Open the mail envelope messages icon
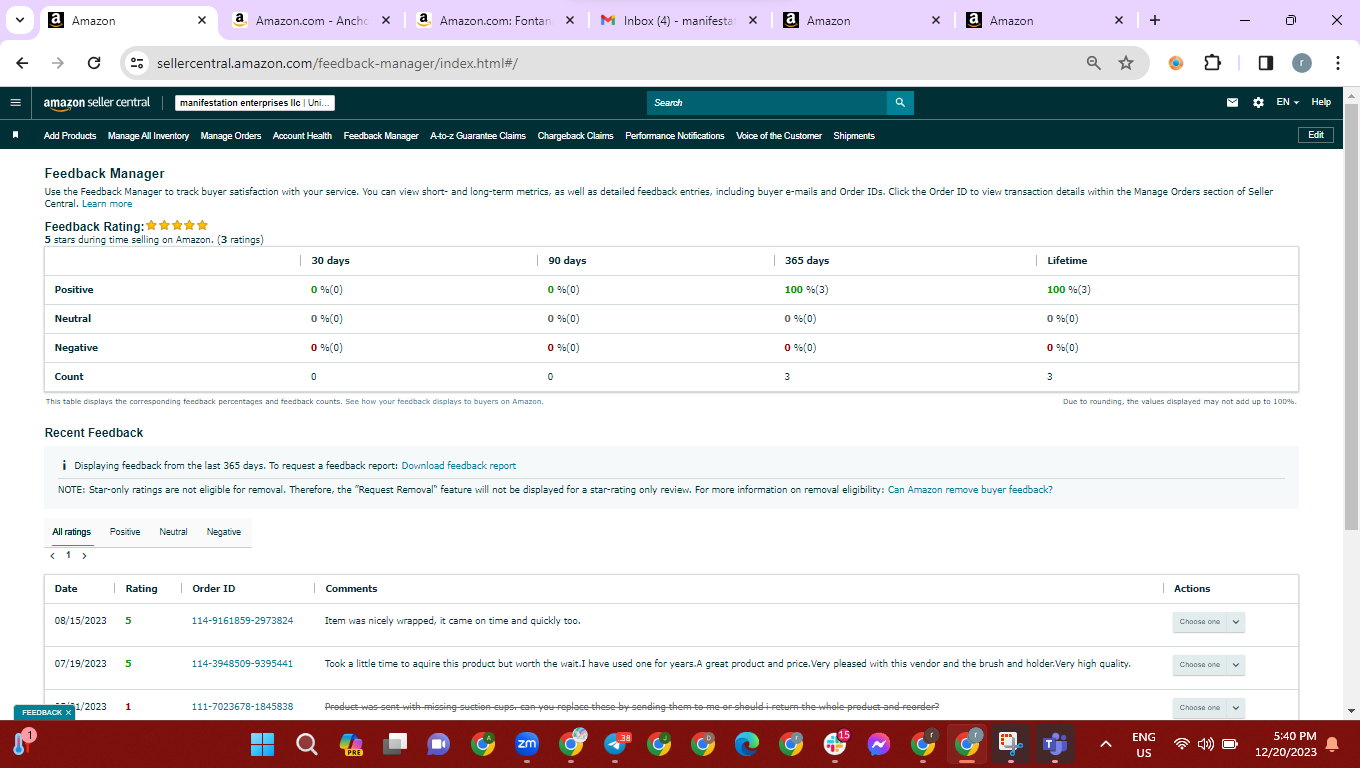 click(x=1232, y=102)
